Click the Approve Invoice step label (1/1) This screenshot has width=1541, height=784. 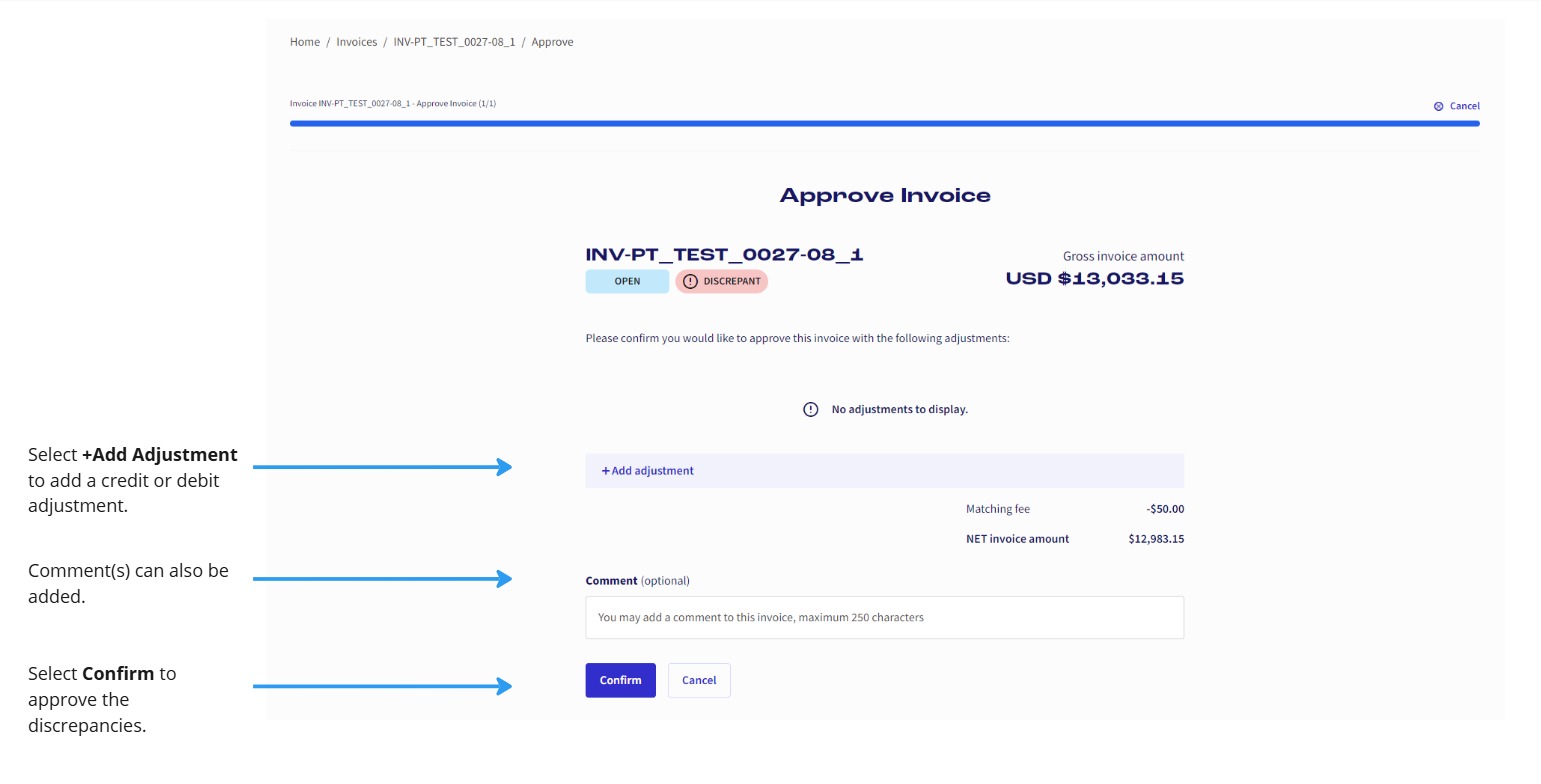[x=393, y=104]
